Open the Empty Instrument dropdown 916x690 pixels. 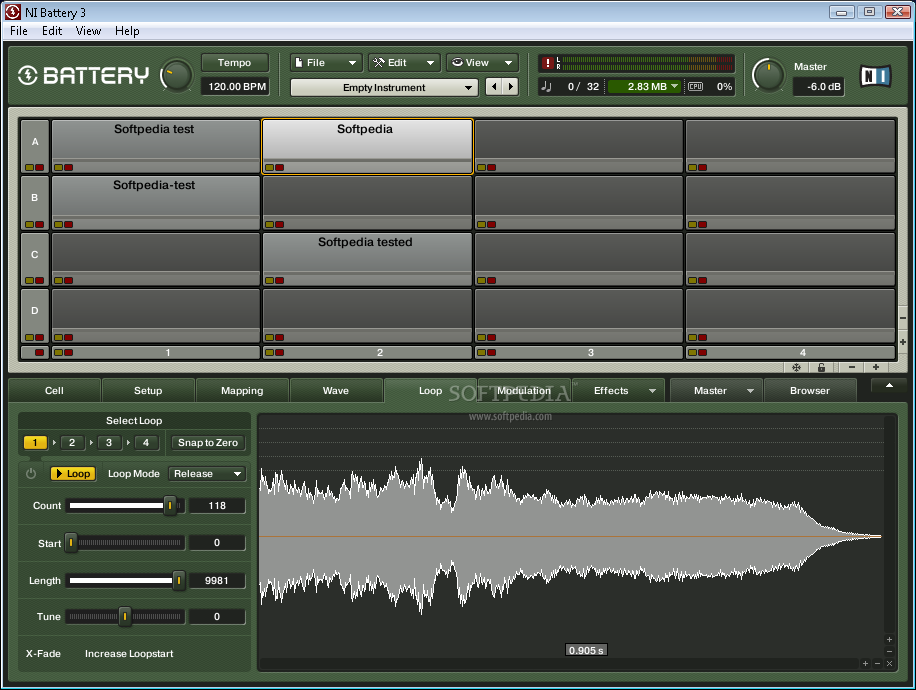click(x=384, y=87)
